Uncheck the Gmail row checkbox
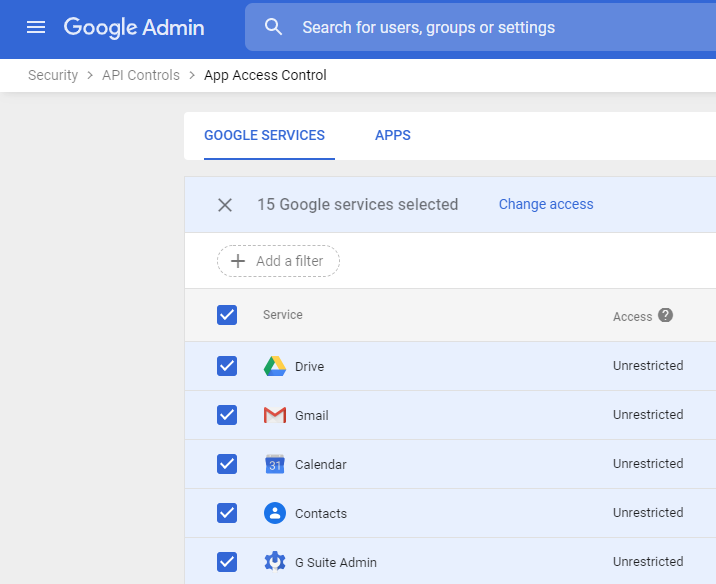 [x=227, y=415]
